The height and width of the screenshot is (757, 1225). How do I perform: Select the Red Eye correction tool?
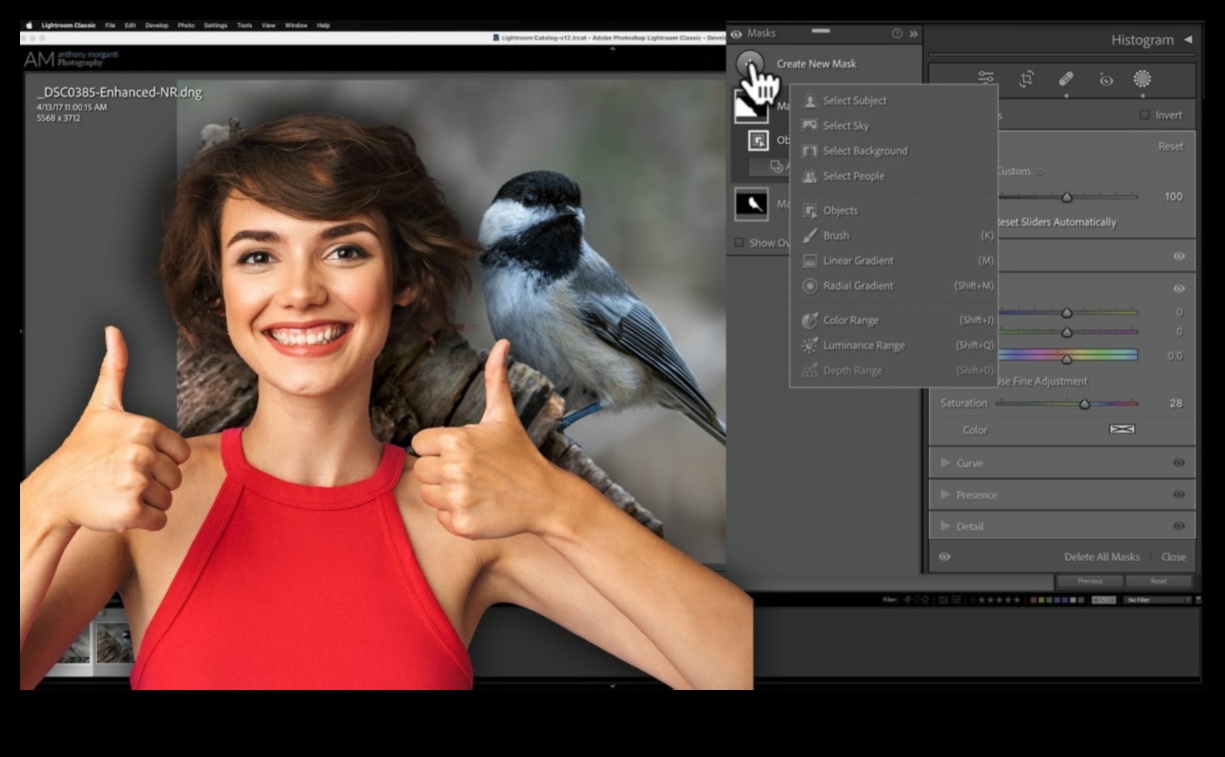[1105, 80]
